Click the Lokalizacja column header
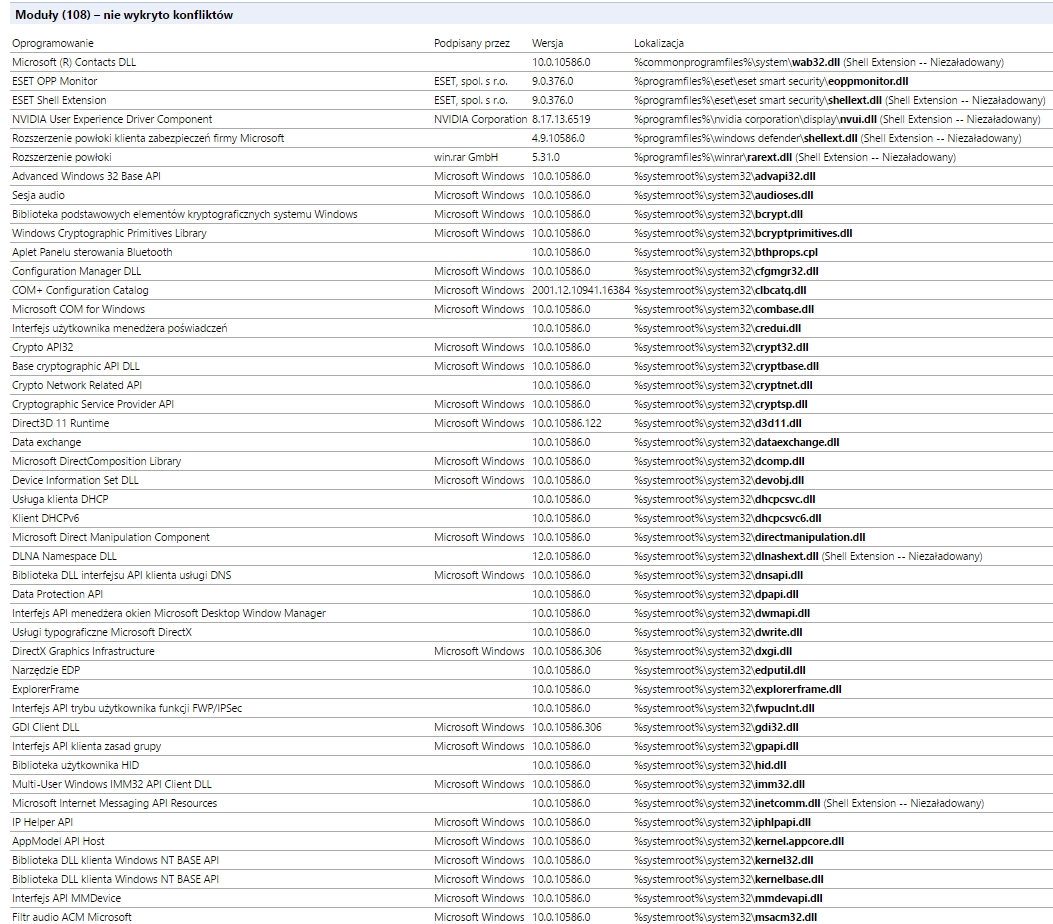The width and height of the screenshot is (1053, 924). (x=659, y=43)
